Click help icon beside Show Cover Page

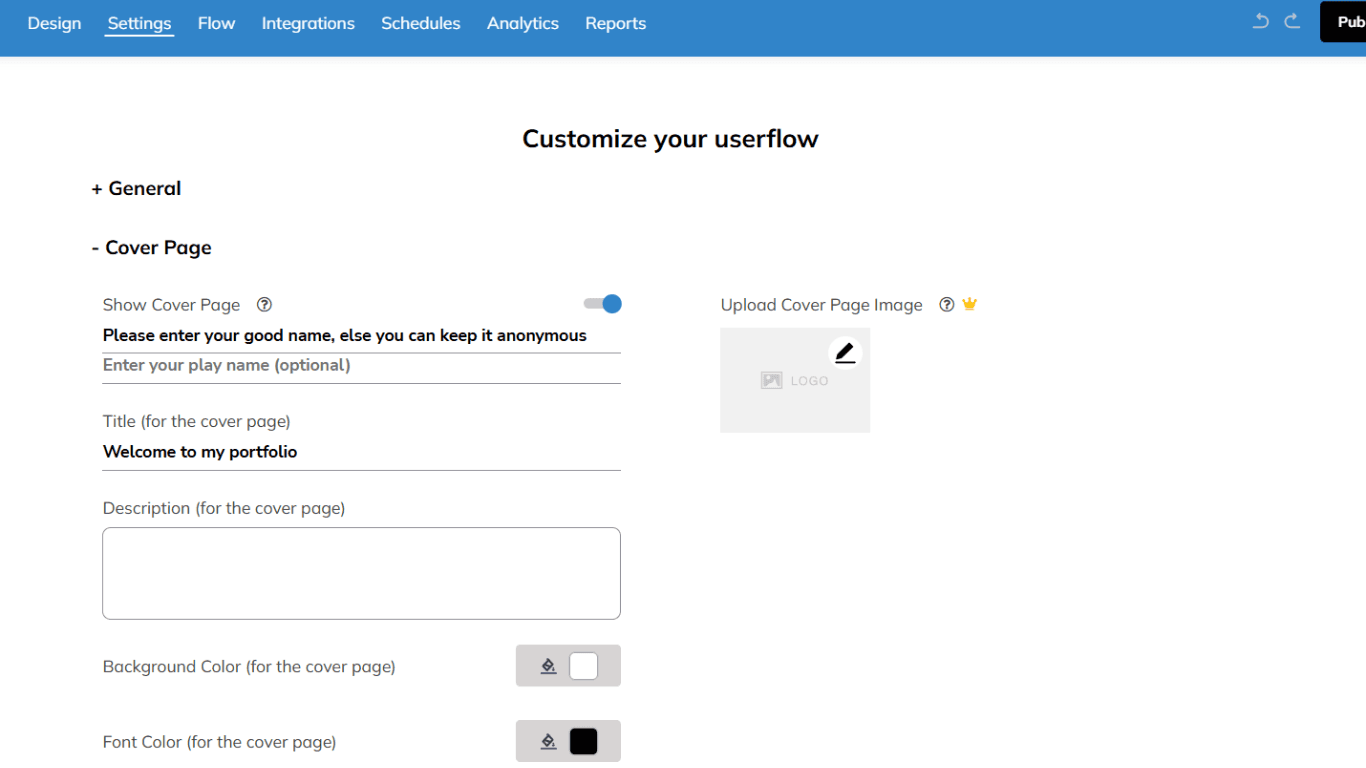point(264,305)
